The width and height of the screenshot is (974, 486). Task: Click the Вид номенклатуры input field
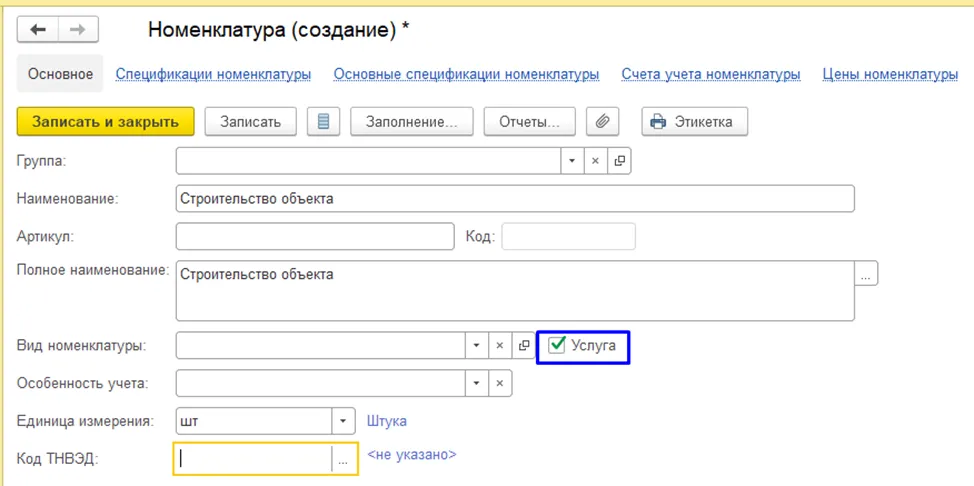(321, 346)
